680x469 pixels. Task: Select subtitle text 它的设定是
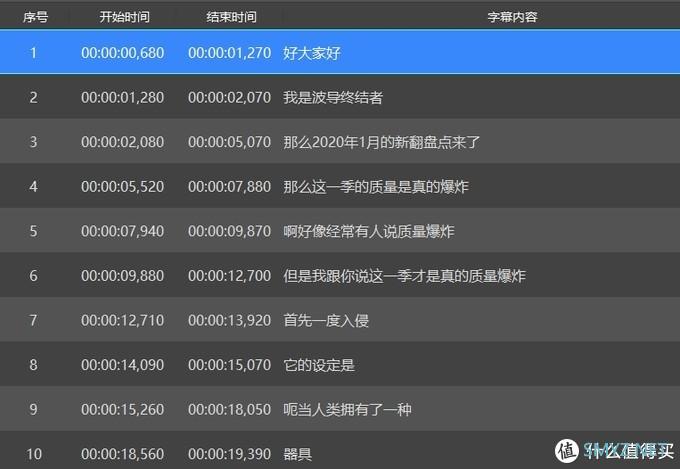tap(319, 365)
